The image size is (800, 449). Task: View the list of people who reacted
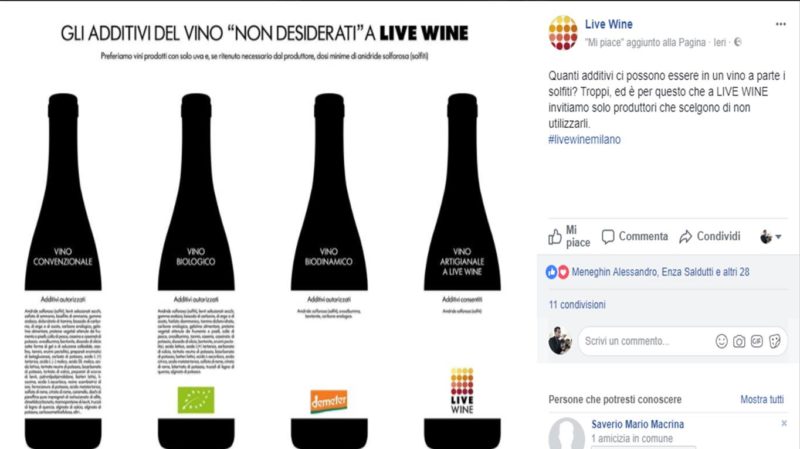660,272
